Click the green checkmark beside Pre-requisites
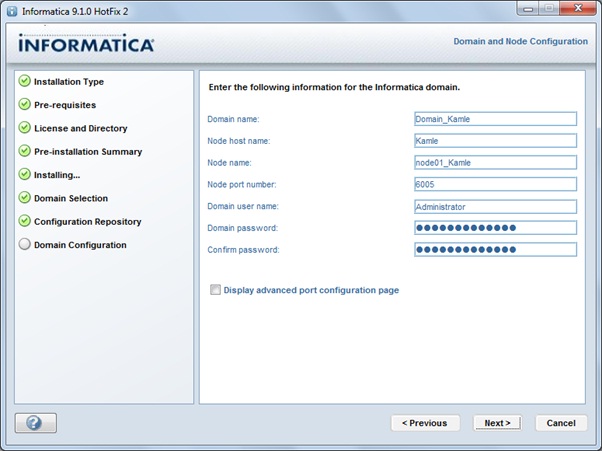Screen dimensions: 602x451 coord(25,104)
